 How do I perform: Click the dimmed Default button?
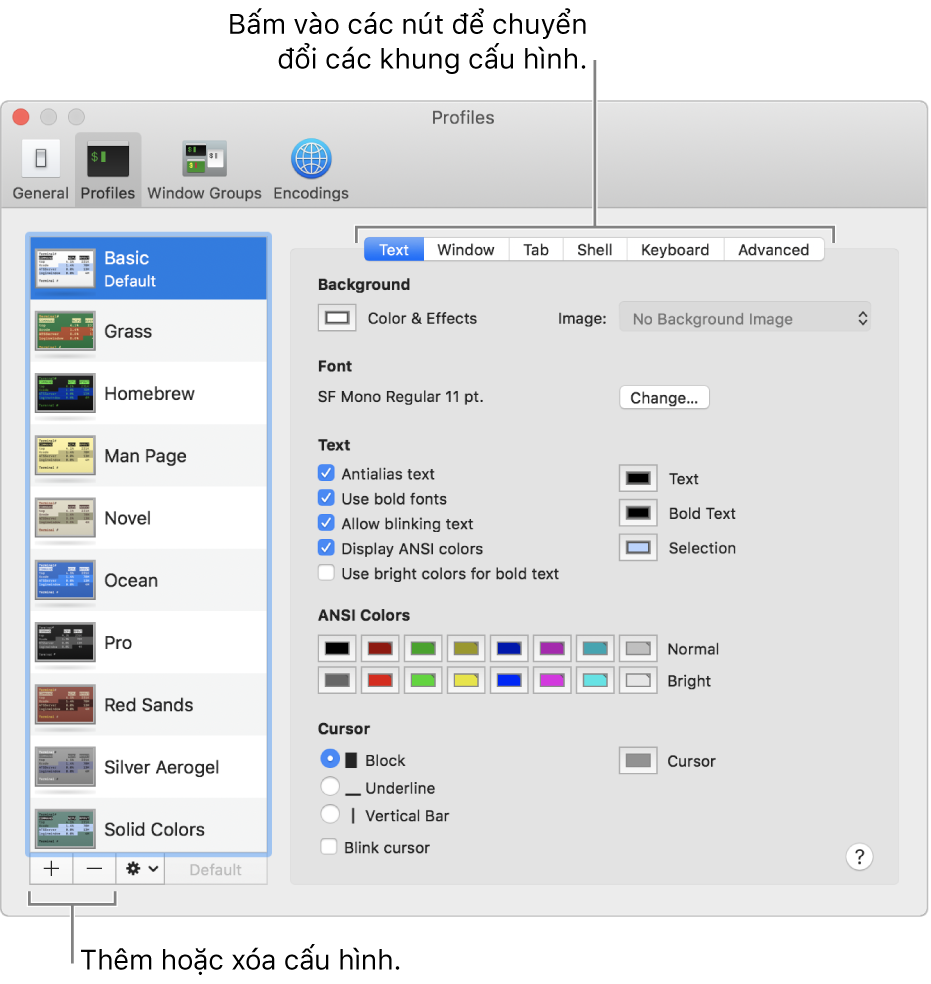click(x=216, y=869)
